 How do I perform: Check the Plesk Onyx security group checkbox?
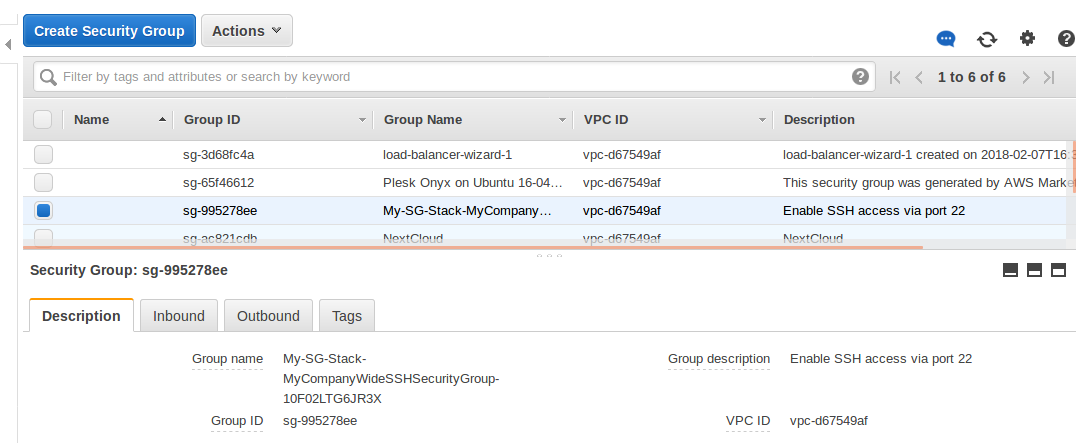(x=44, y=183)
